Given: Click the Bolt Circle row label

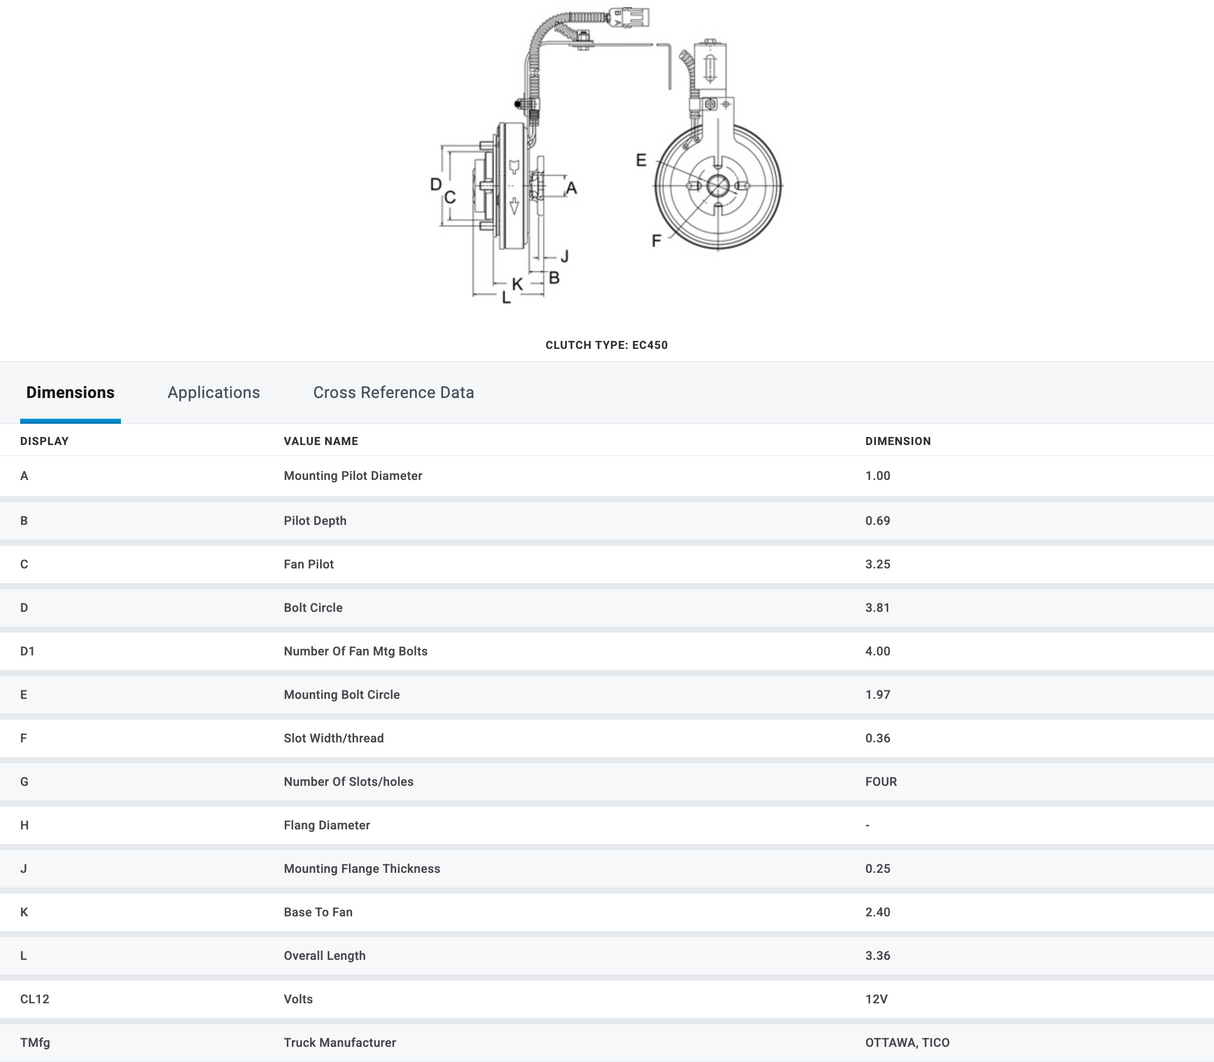Looking at the screenshot, I should [313, 608].
